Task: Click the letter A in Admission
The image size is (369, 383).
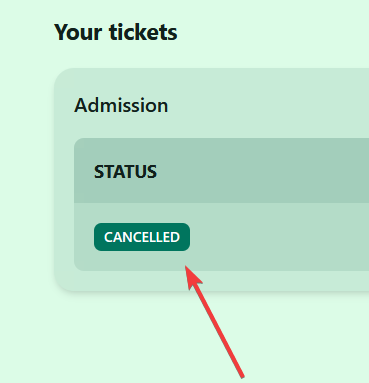Action: tap(81, 105)
